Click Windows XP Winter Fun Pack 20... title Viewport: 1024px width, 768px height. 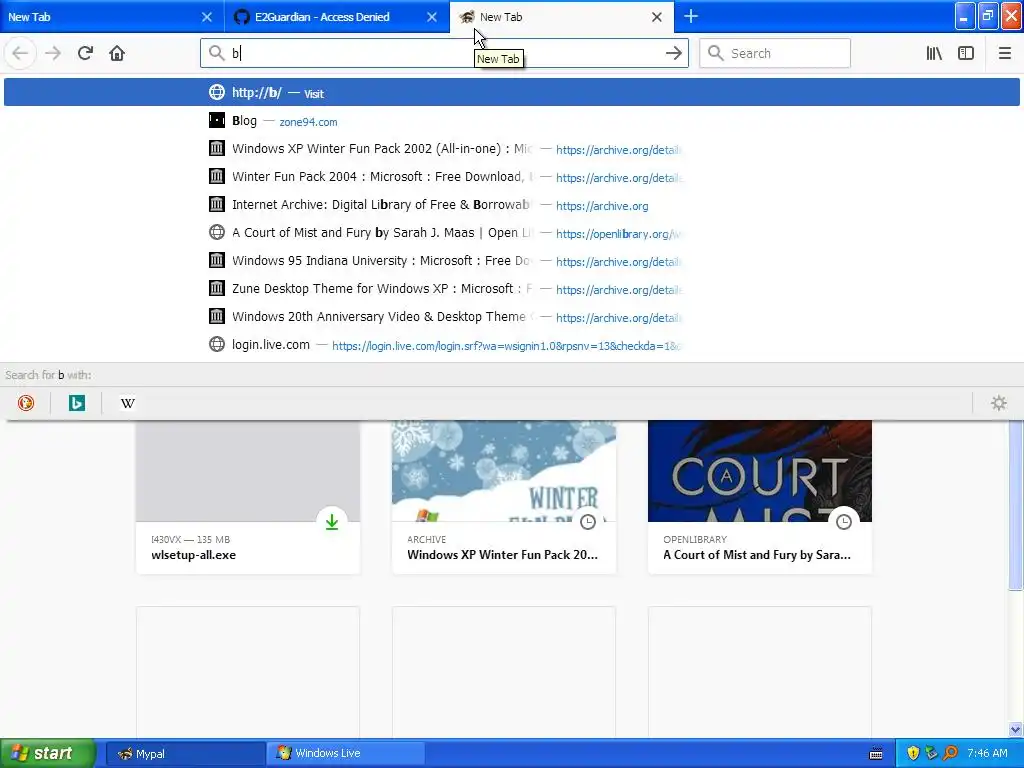[502, 555]
